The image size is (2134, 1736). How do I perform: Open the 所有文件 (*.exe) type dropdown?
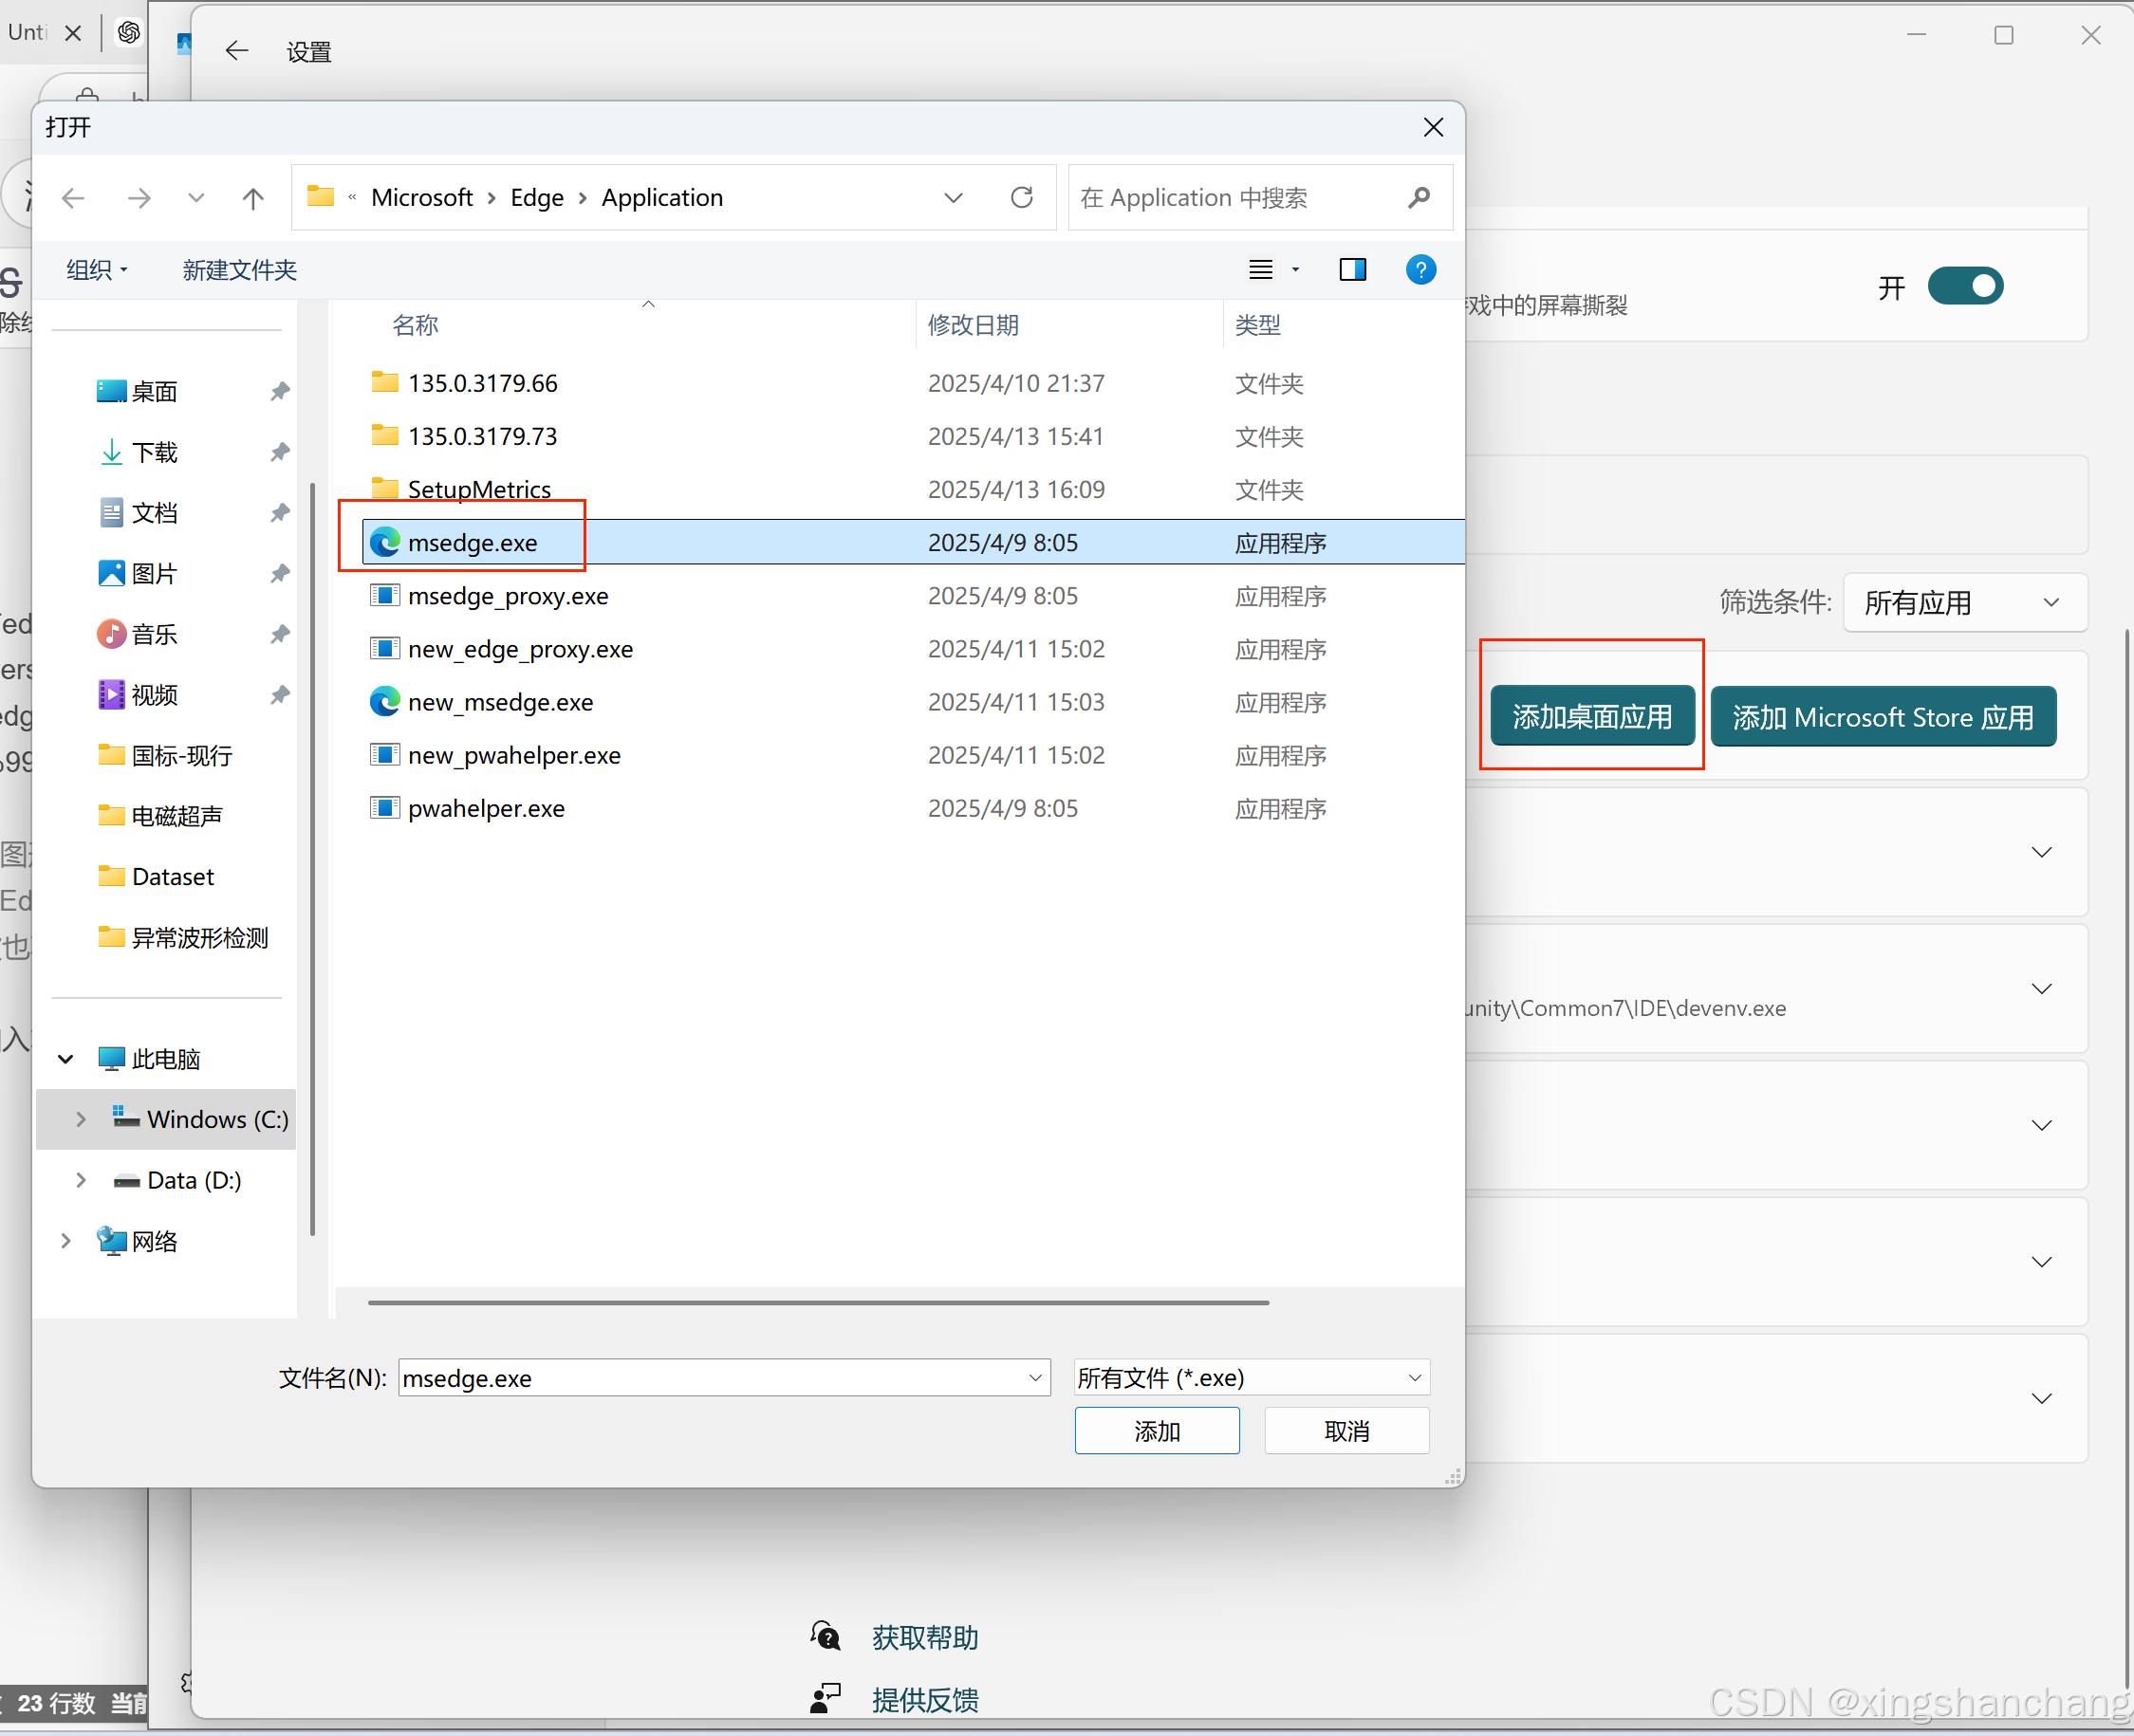(x=1250, y=1377)
